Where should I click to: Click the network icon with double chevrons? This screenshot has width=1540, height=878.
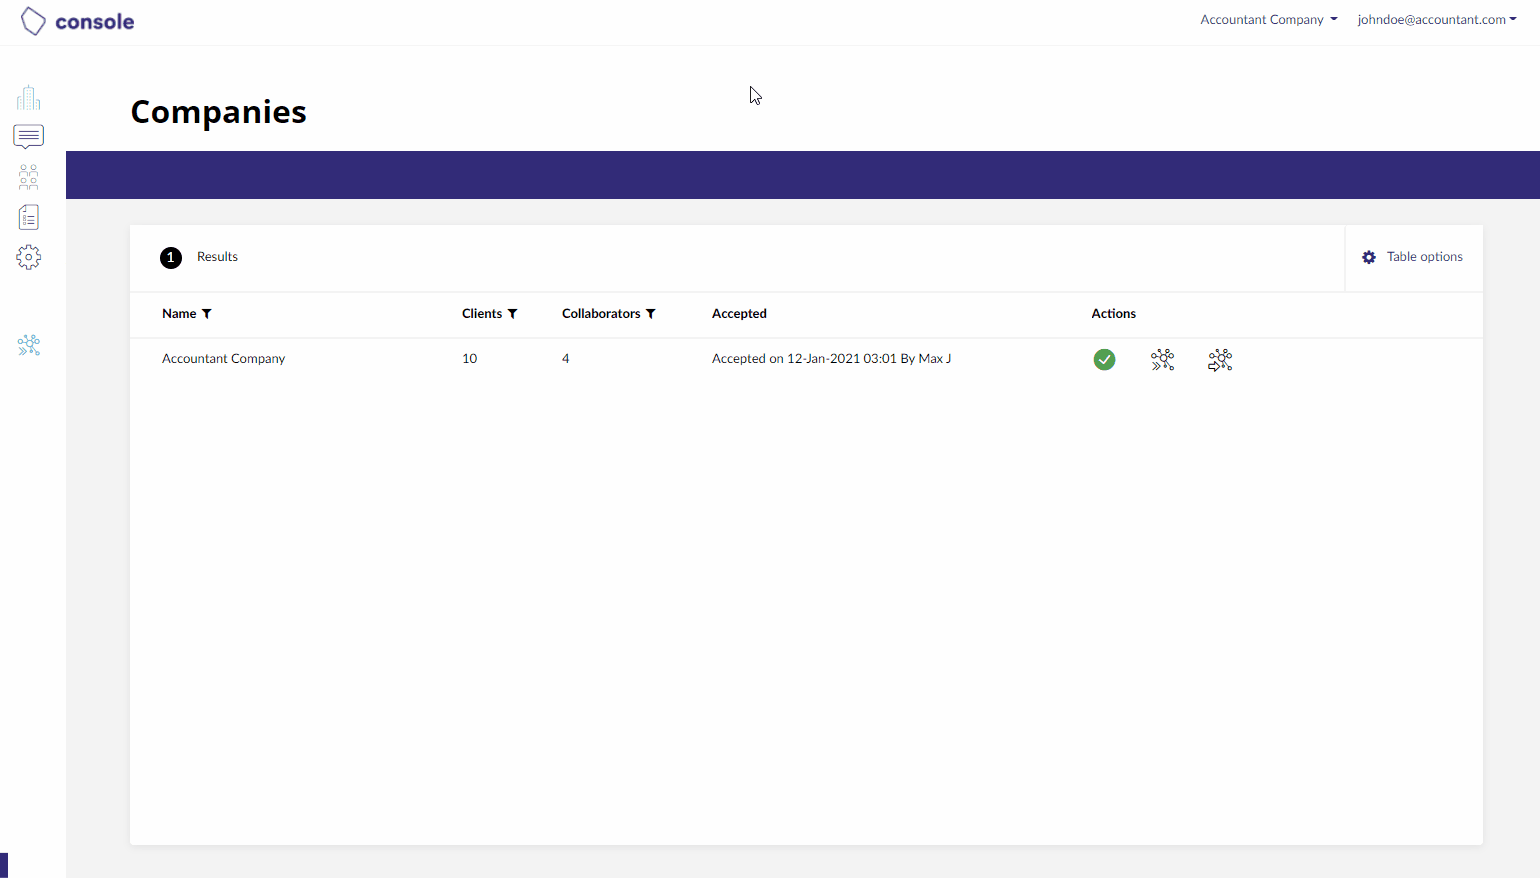click(1162, 360)
